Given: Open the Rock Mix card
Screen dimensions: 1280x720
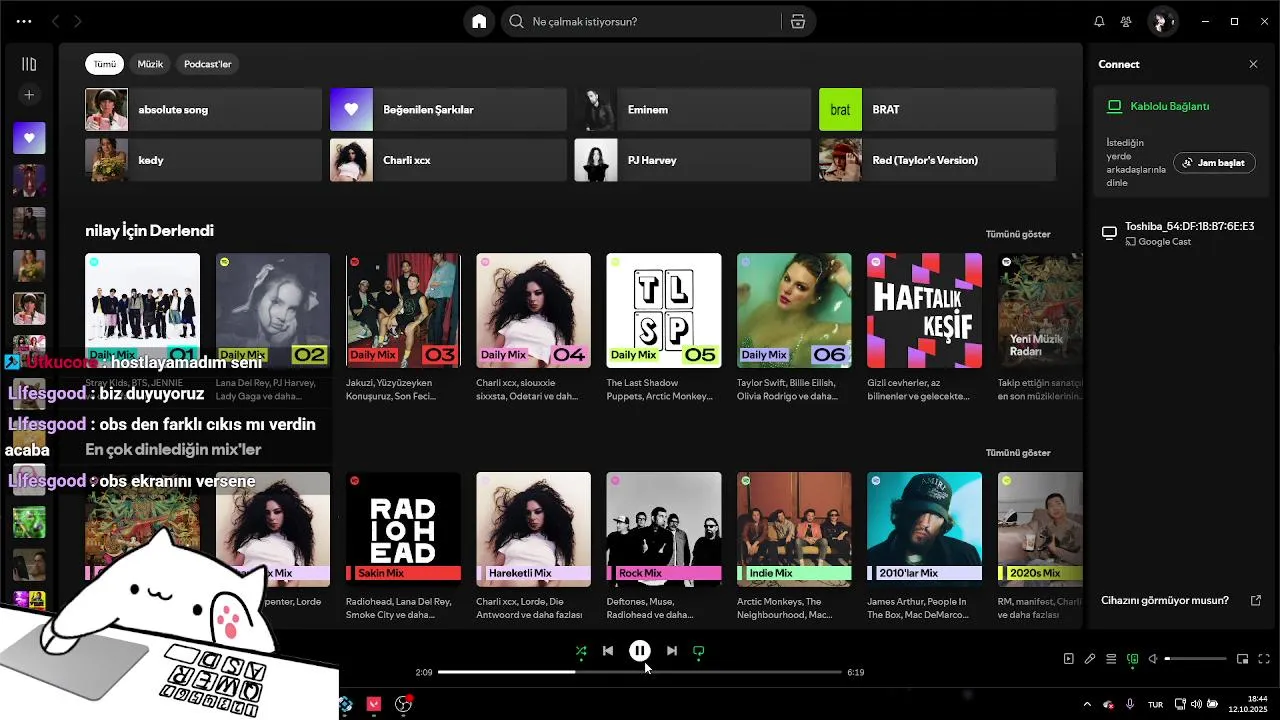Looking at the screenshot, I should pos(663,547).
